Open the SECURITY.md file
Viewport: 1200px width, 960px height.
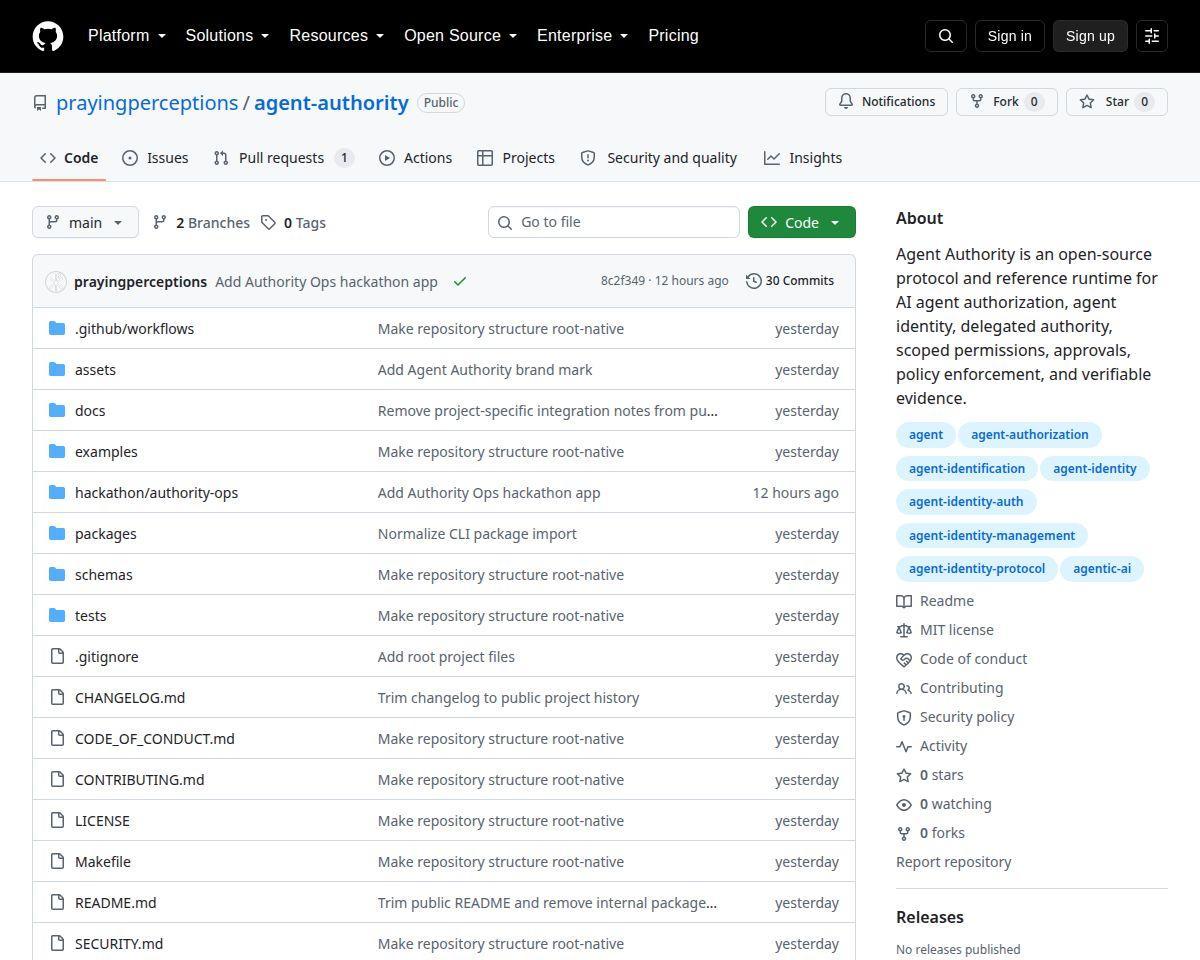coord(119,943)
